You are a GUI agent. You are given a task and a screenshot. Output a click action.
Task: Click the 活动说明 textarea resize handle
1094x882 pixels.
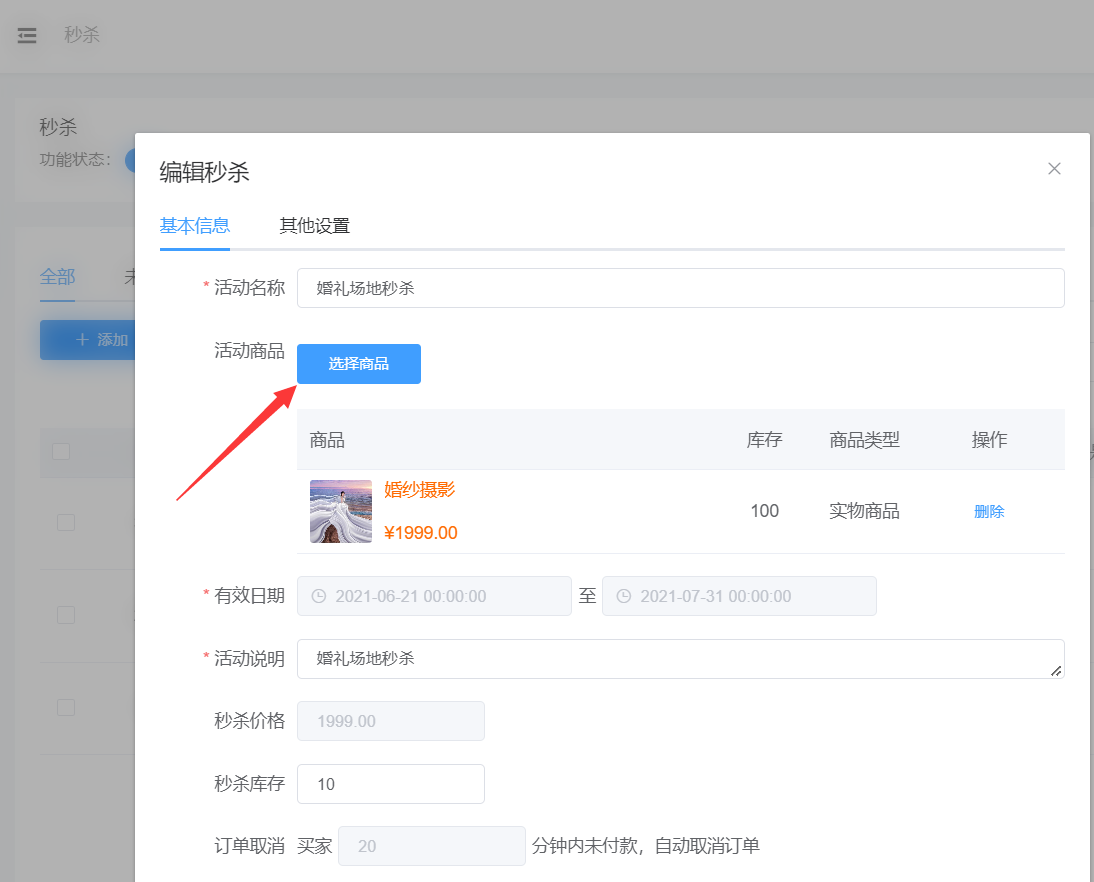(1056, 671)
